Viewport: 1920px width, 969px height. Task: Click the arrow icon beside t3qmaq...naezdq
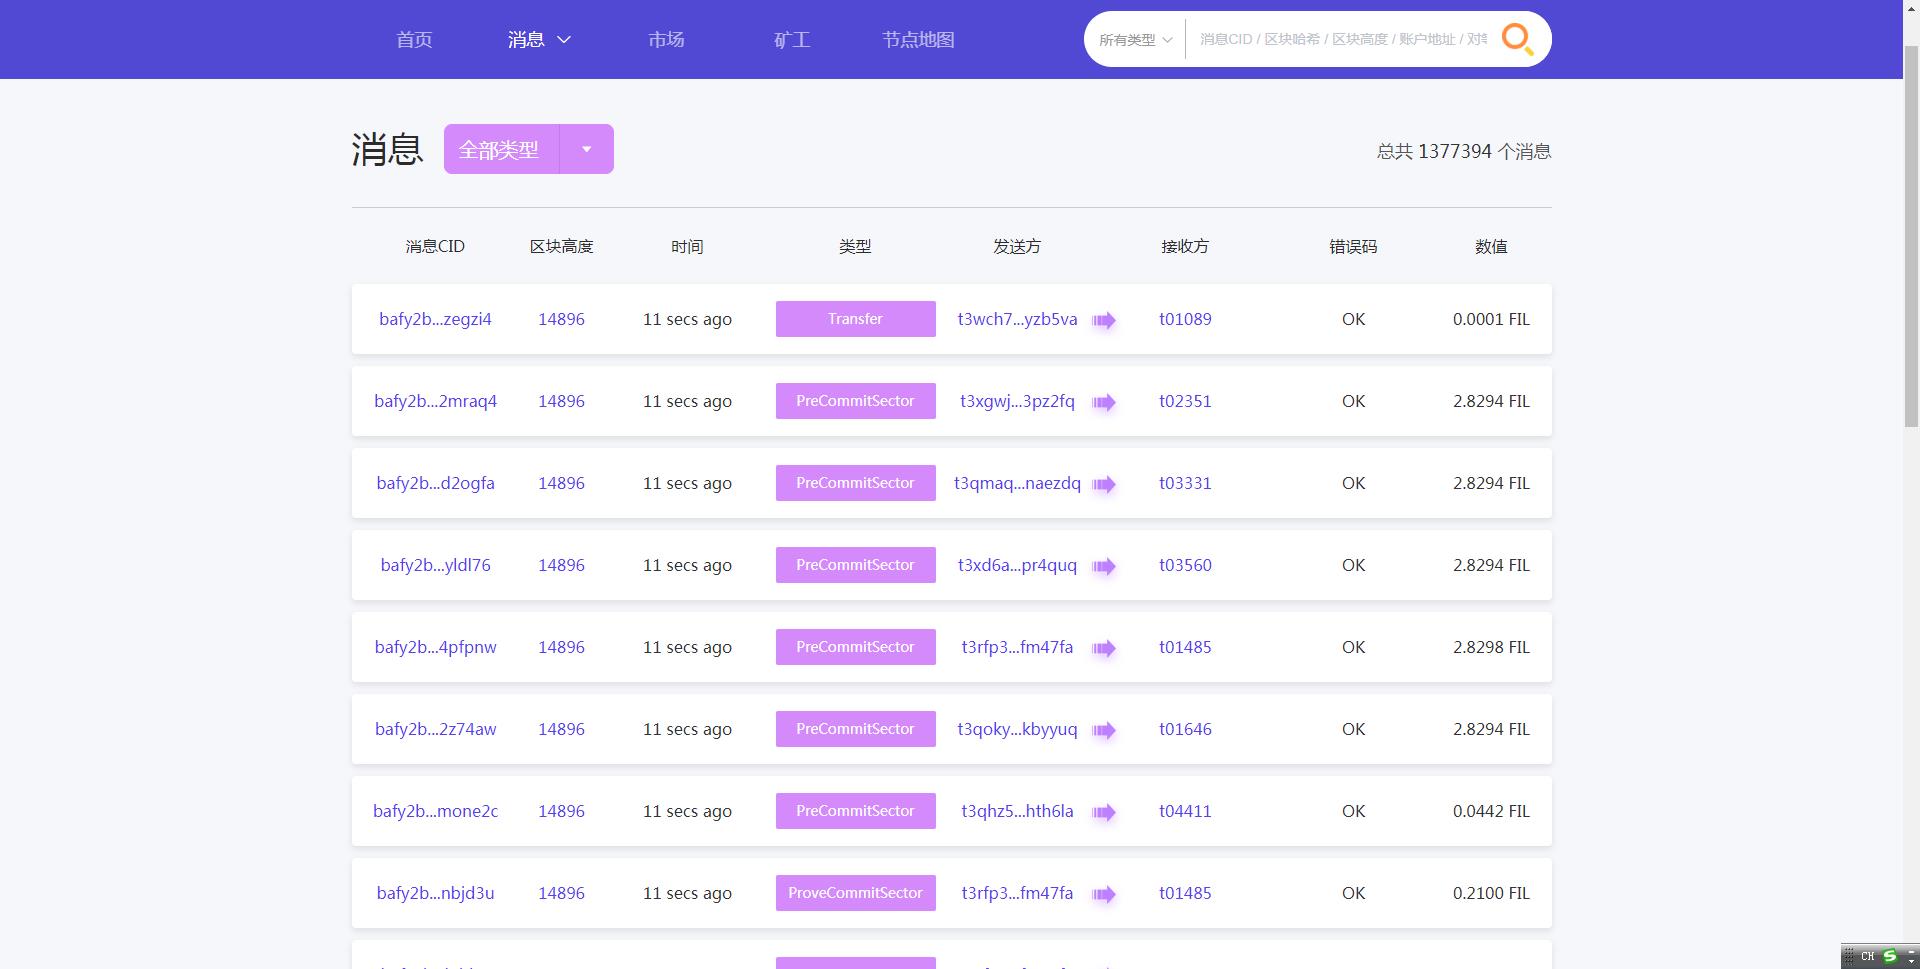[1103, 484]
